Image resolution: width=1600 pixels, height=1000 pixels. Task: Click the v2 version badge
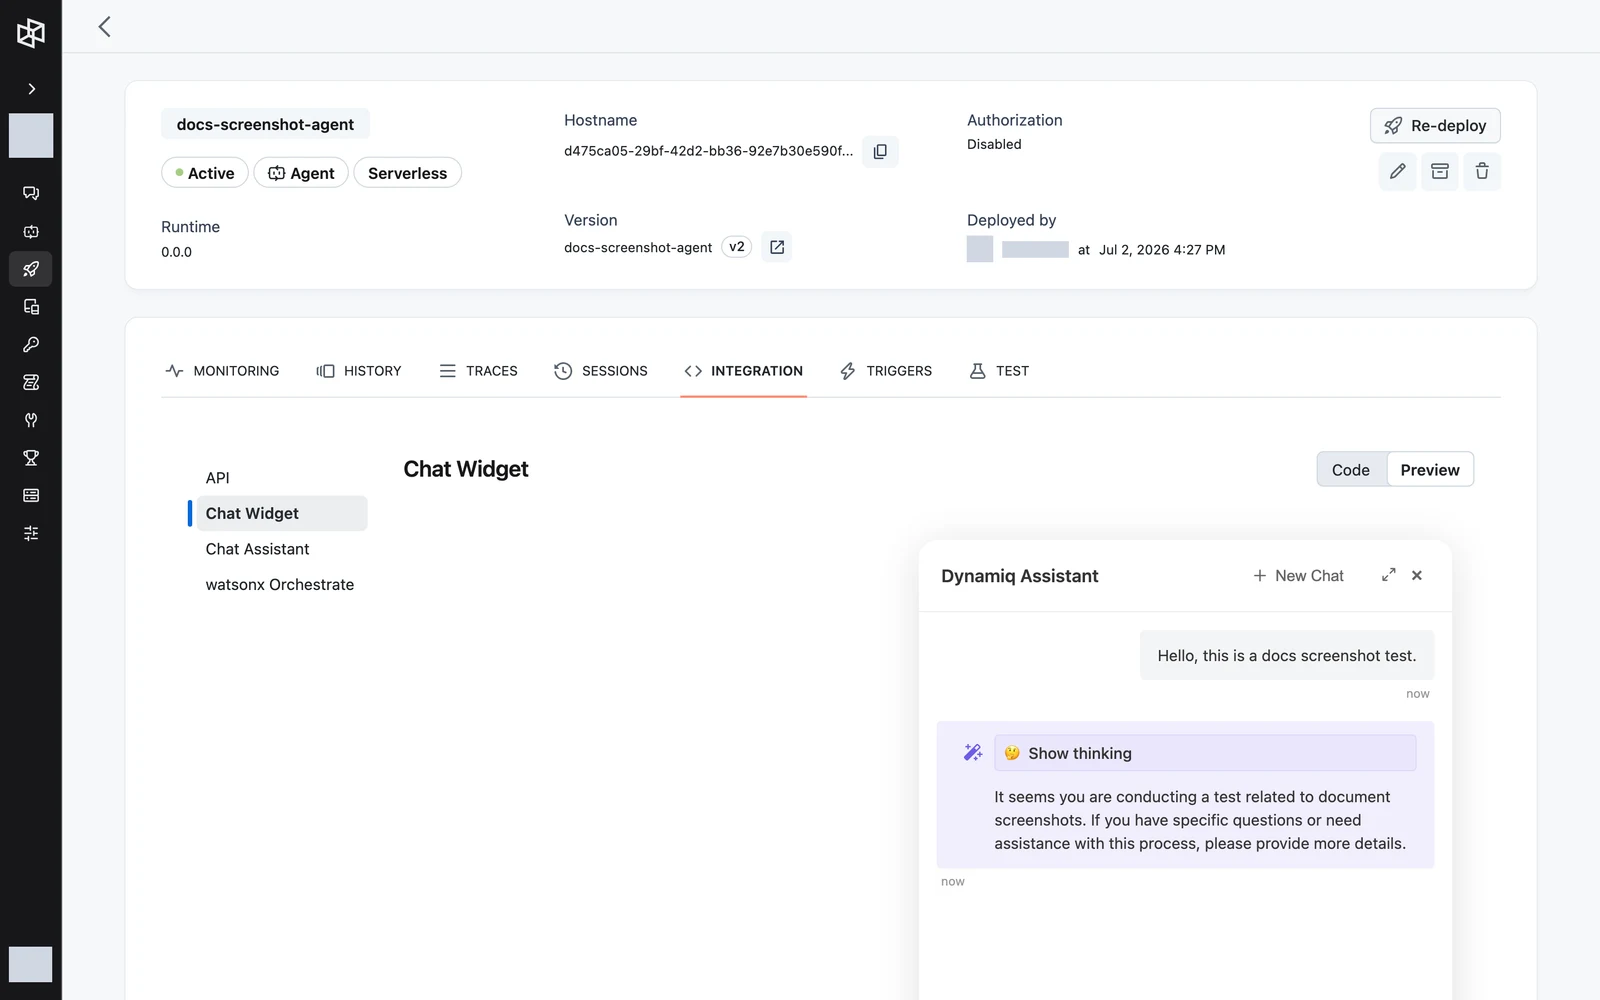pyautogui.click(x=736, y=247)
